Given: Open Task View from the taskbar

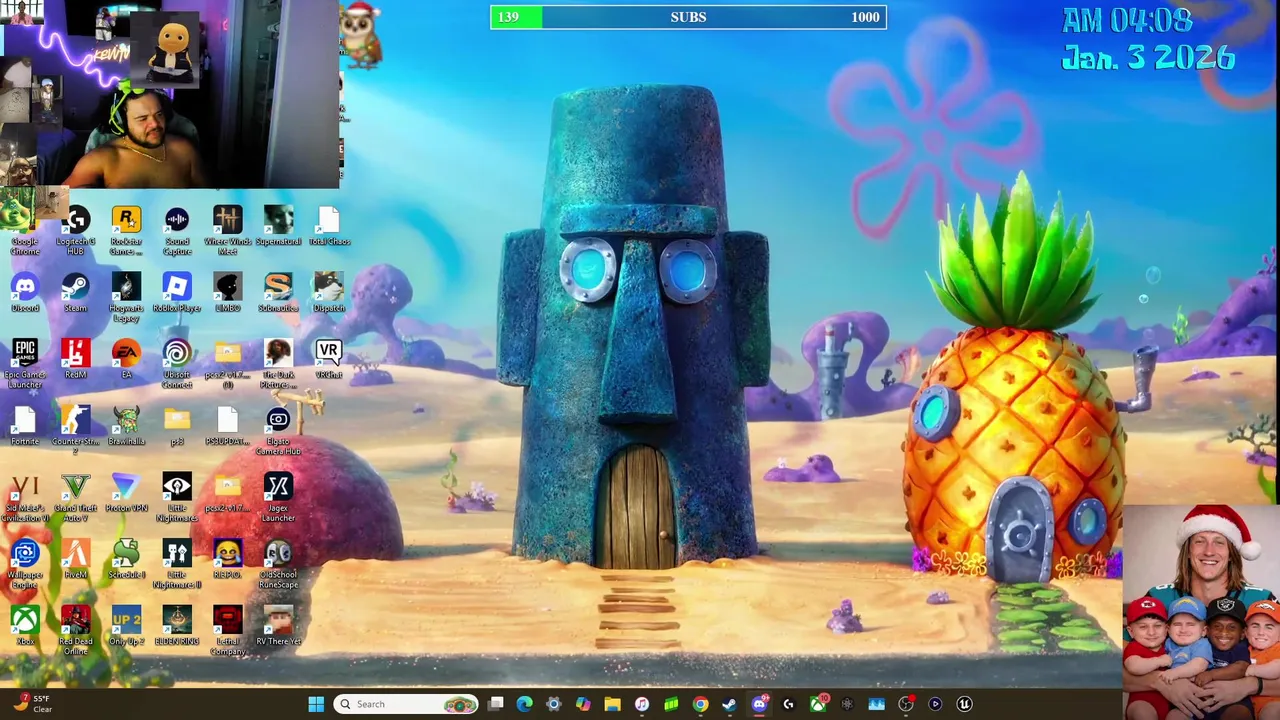Looking at the screenshot, I should click(496, 704).
